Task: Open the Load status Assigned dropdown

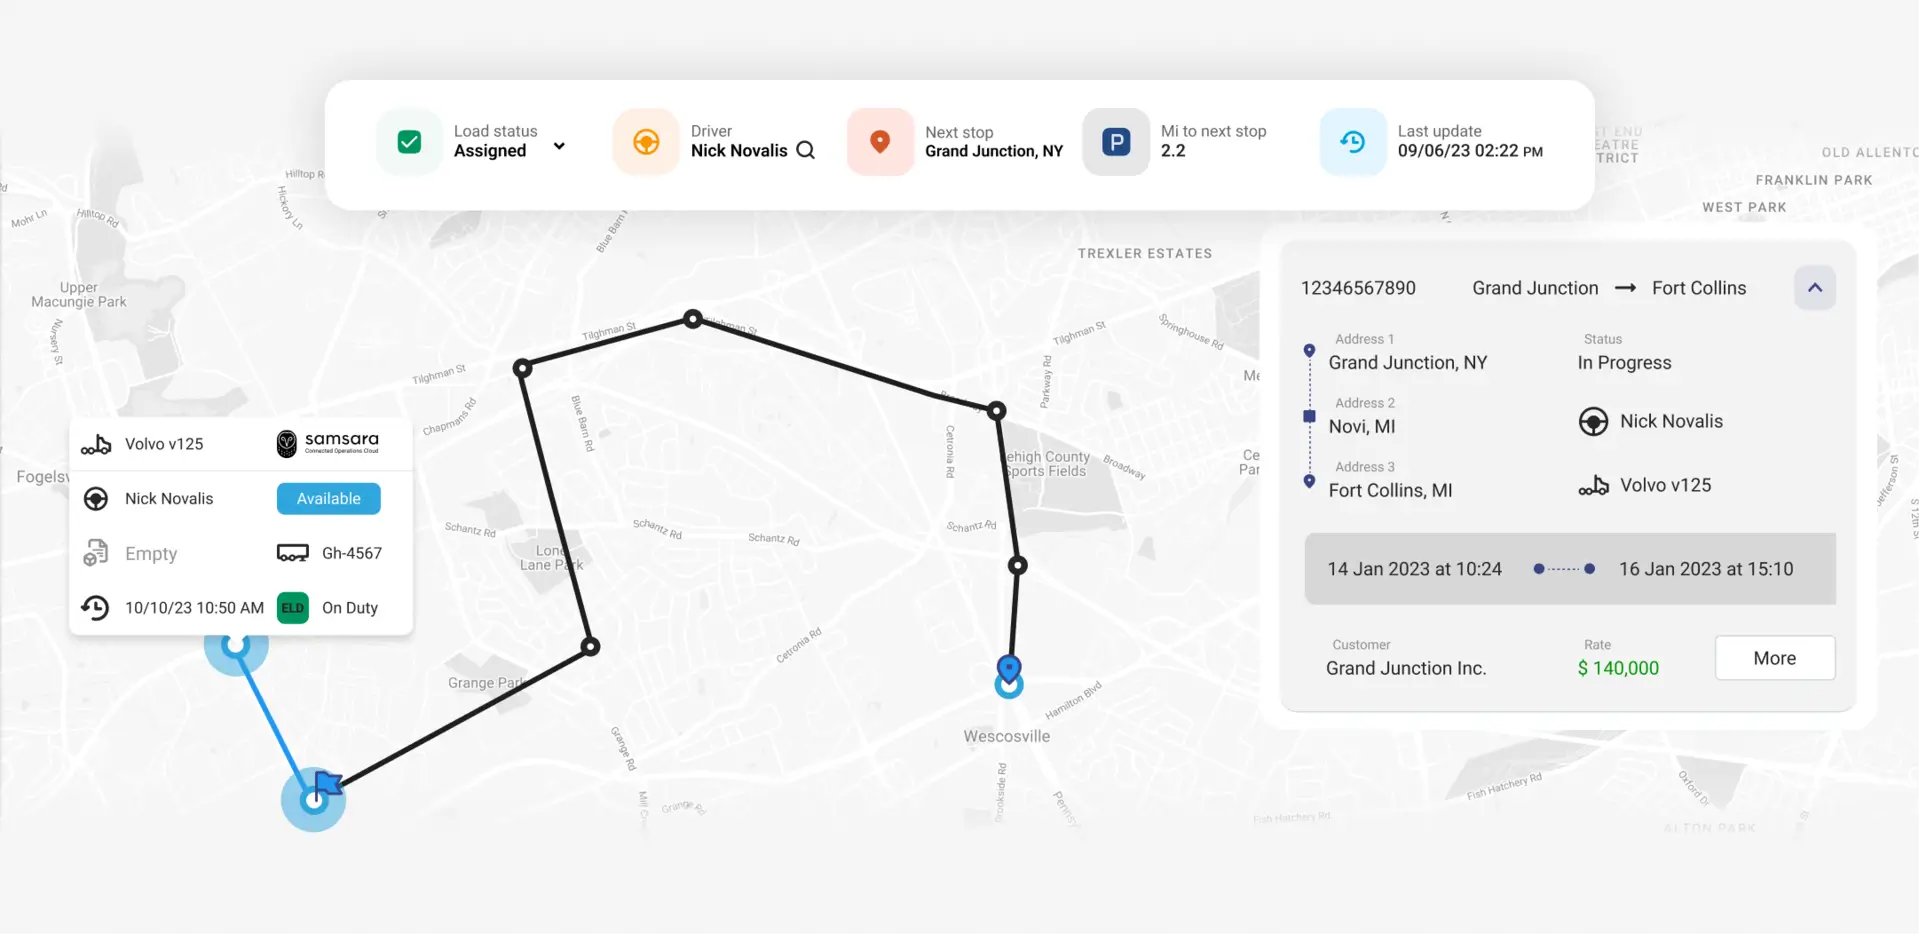Action: tap(559, 147)
